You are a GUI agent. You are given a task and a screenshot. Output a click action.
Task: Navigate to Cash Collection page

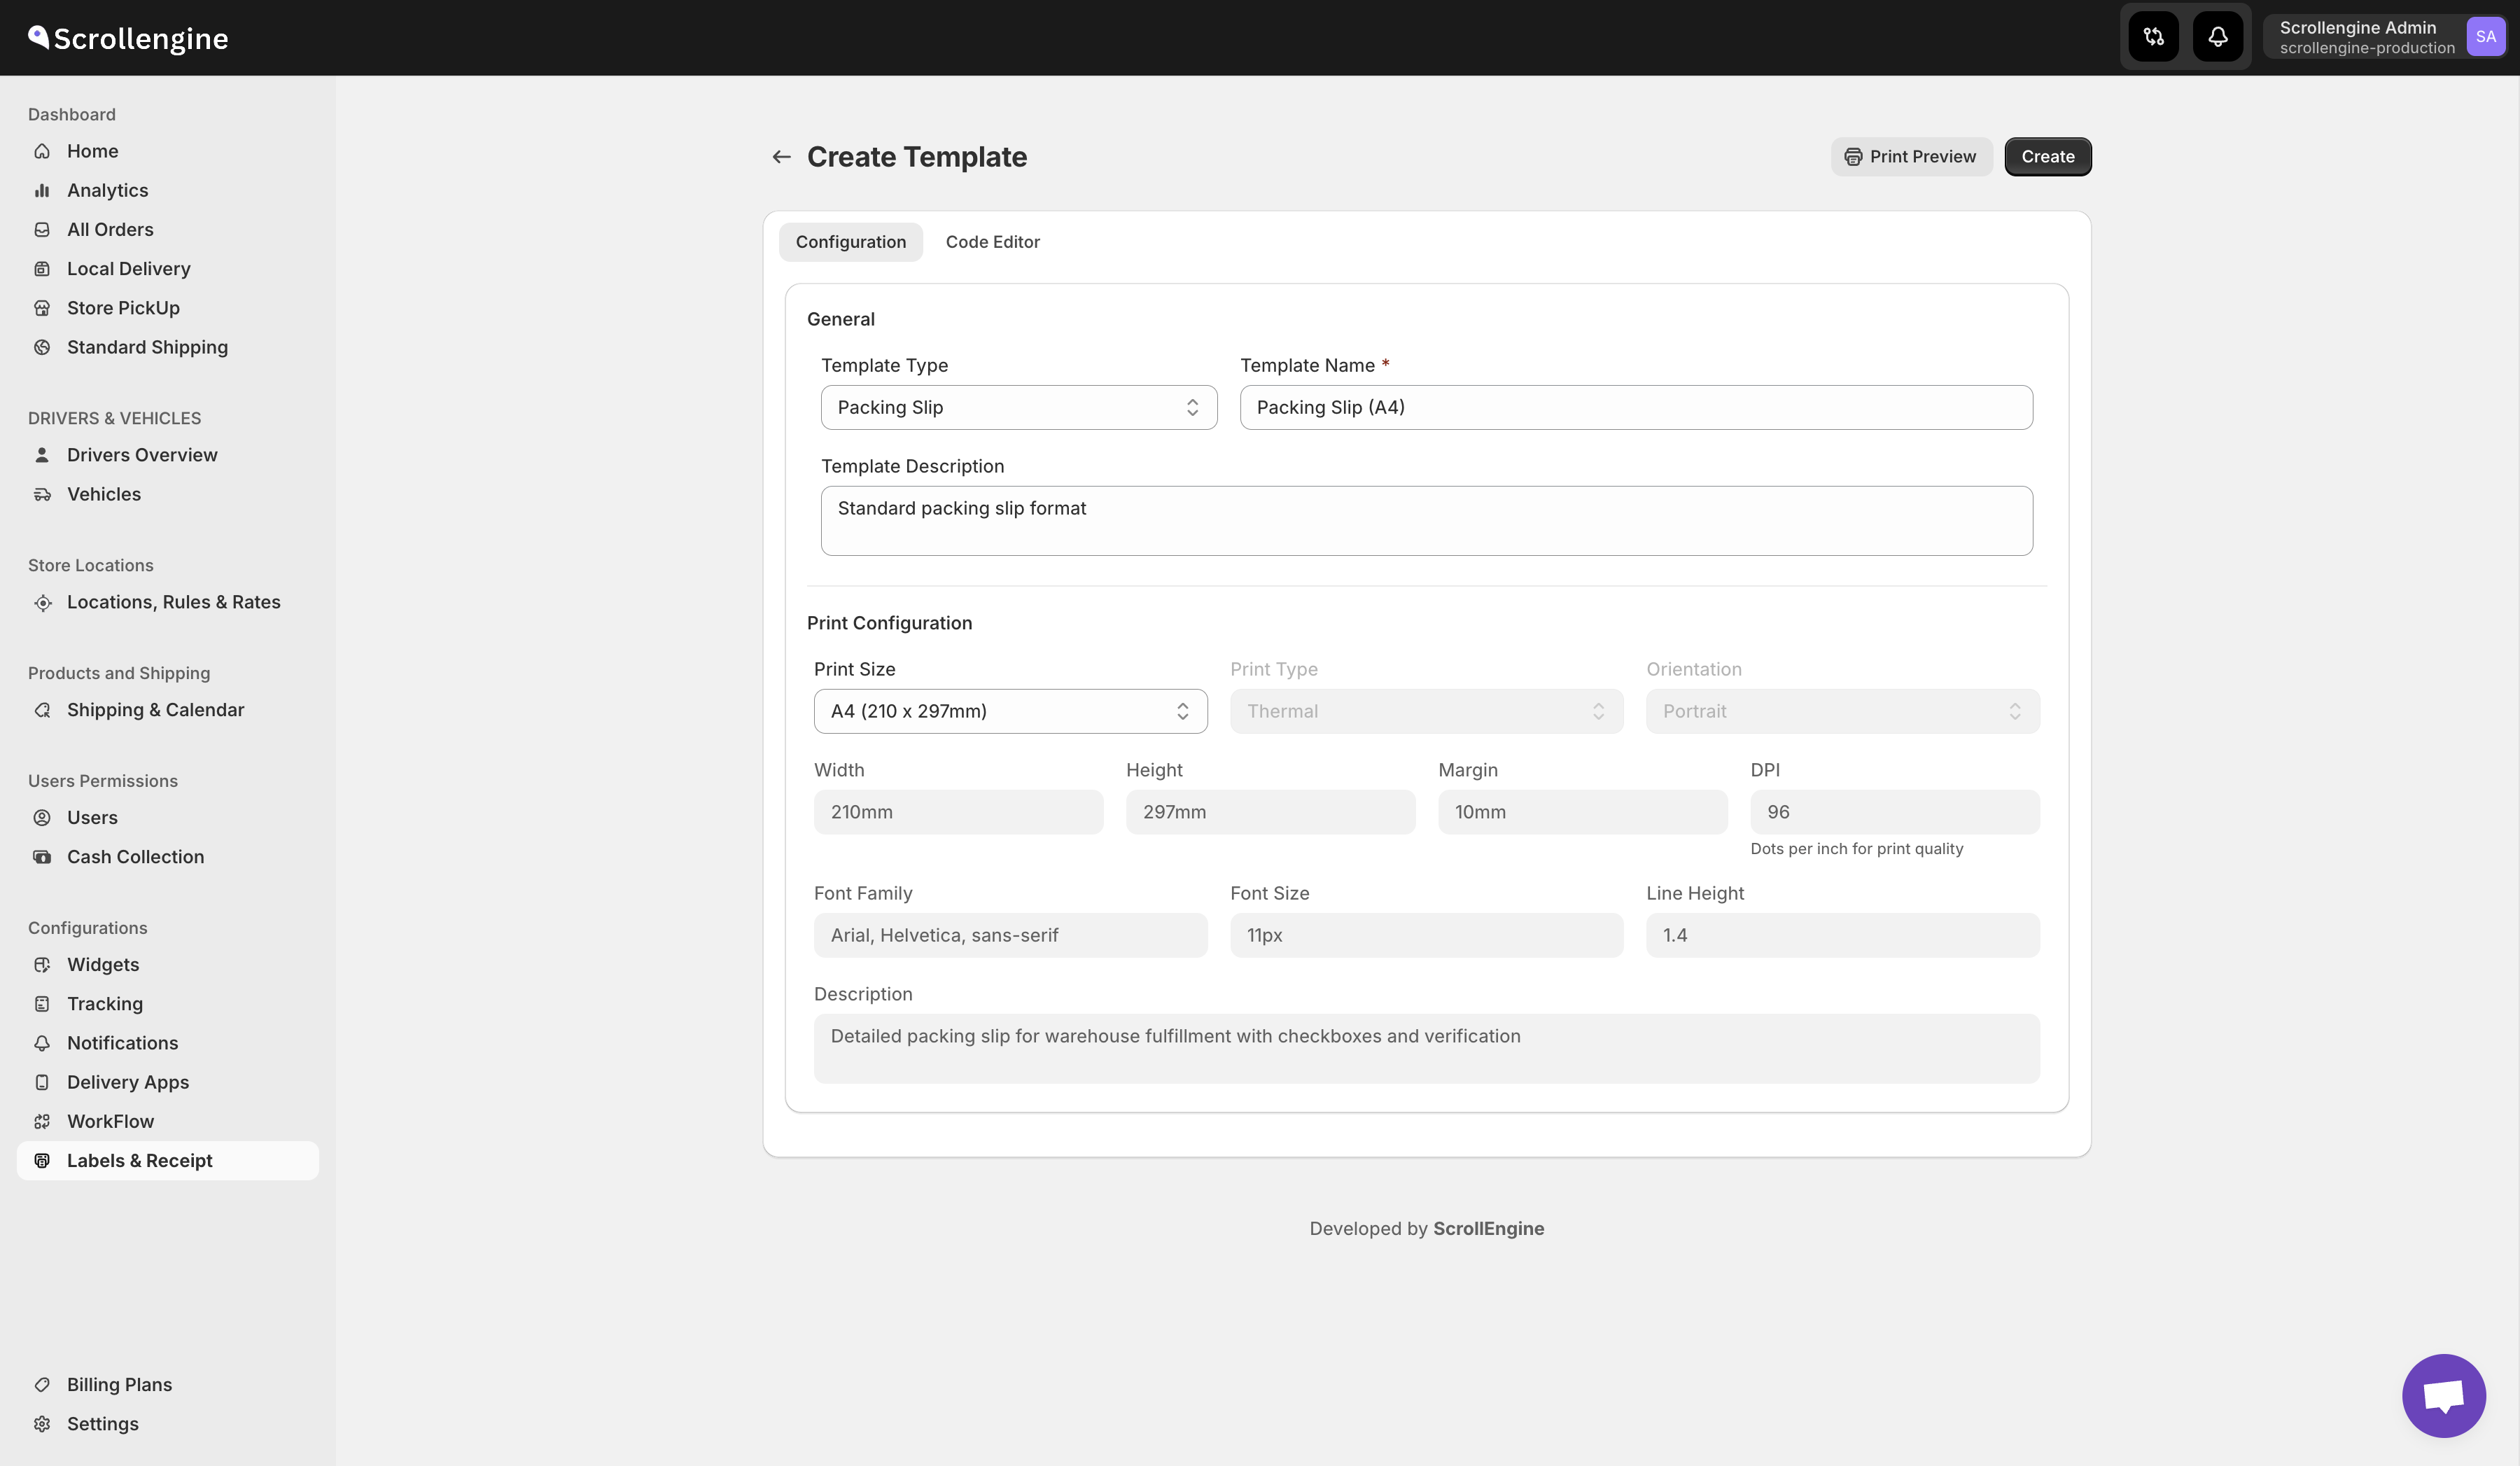point(135,857)
